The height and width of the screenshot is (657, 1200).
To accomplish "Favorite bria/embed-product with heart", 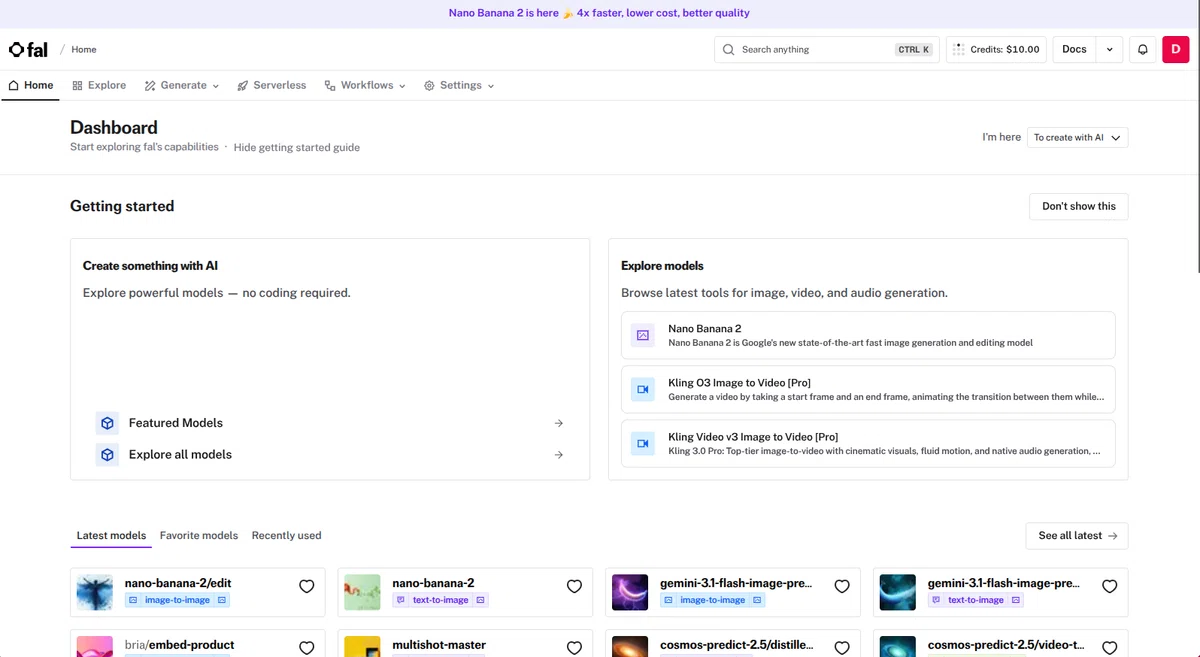I will tap(307, 648).
